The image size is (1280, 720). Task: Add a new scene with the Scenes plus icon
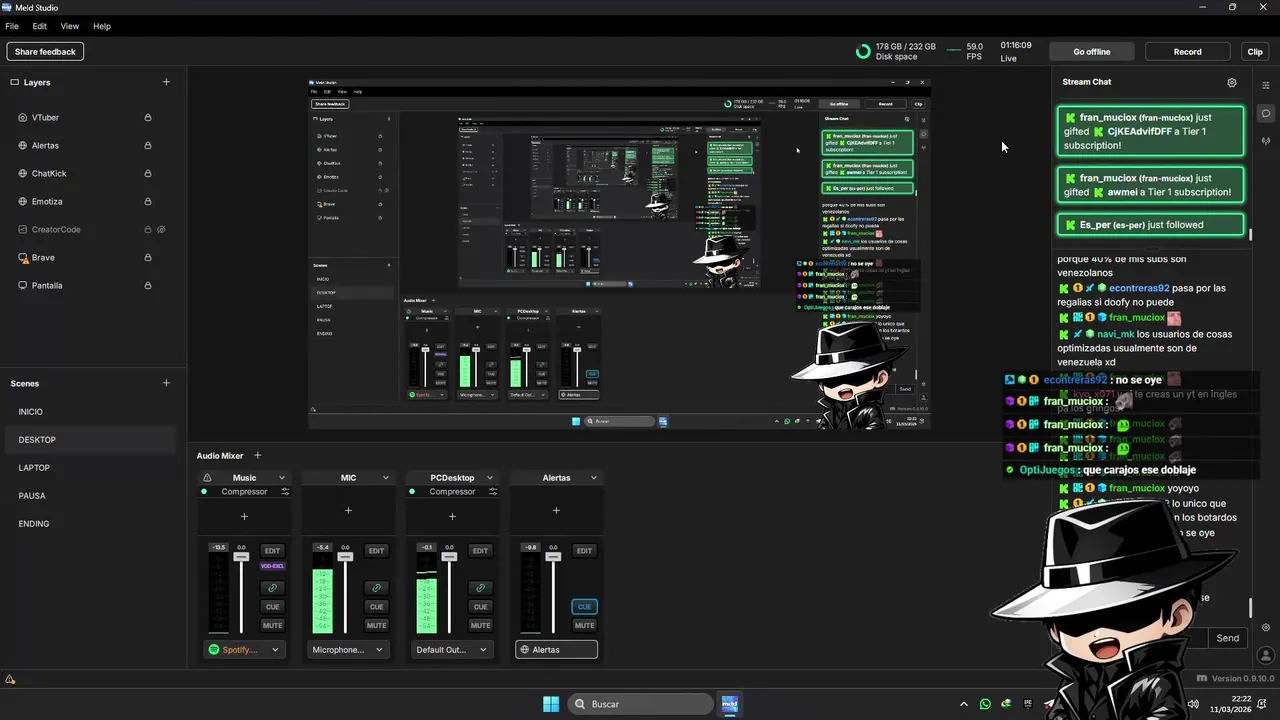[x=166, y=383]
